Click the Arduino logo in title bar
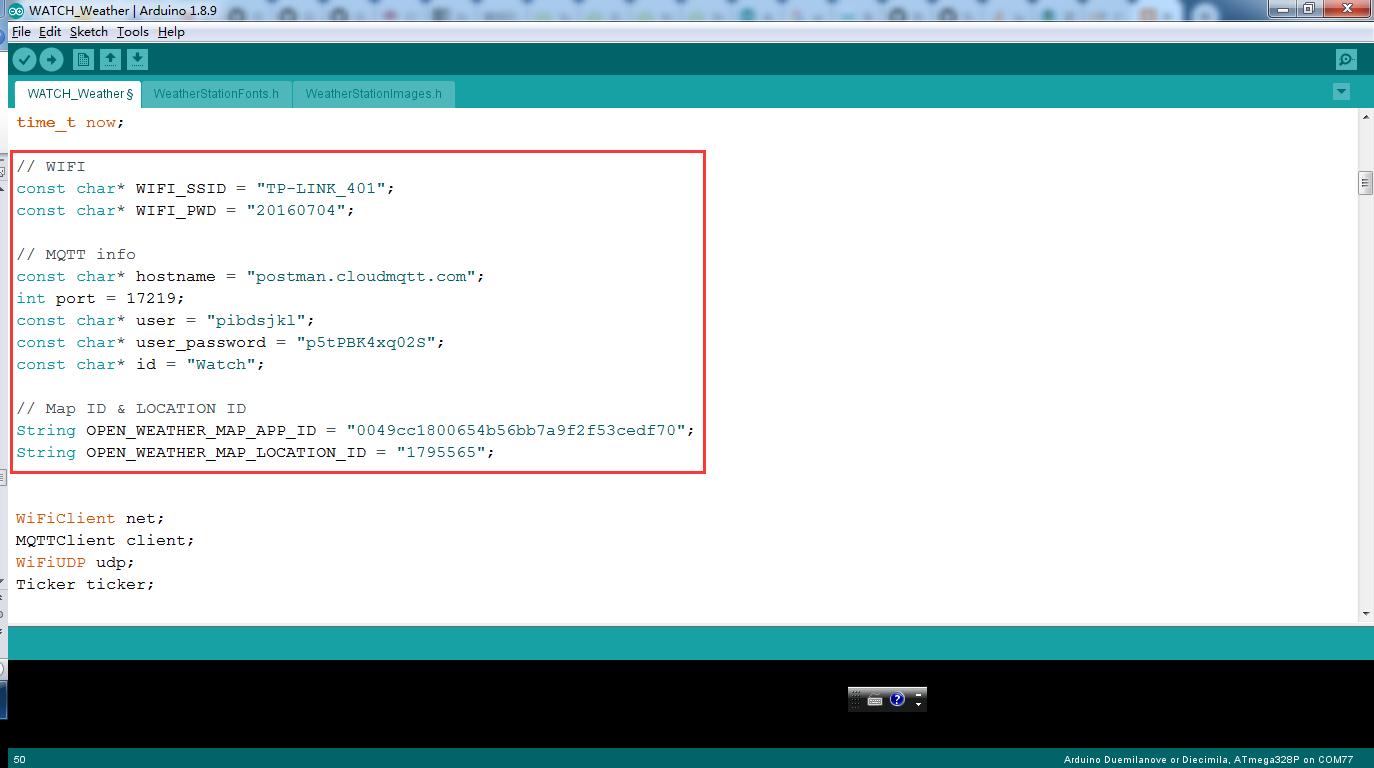The image size is (1374, 768). [x=16, y=10]
